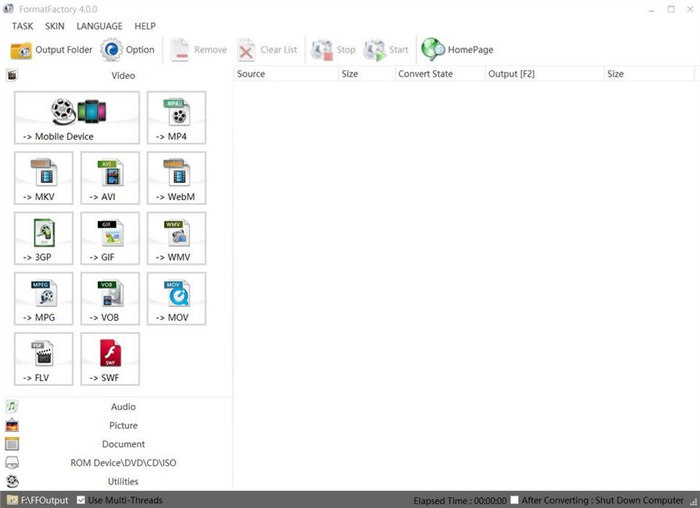Expand the ROM Device\DVD\CD\ISO category

click(117, 463)
